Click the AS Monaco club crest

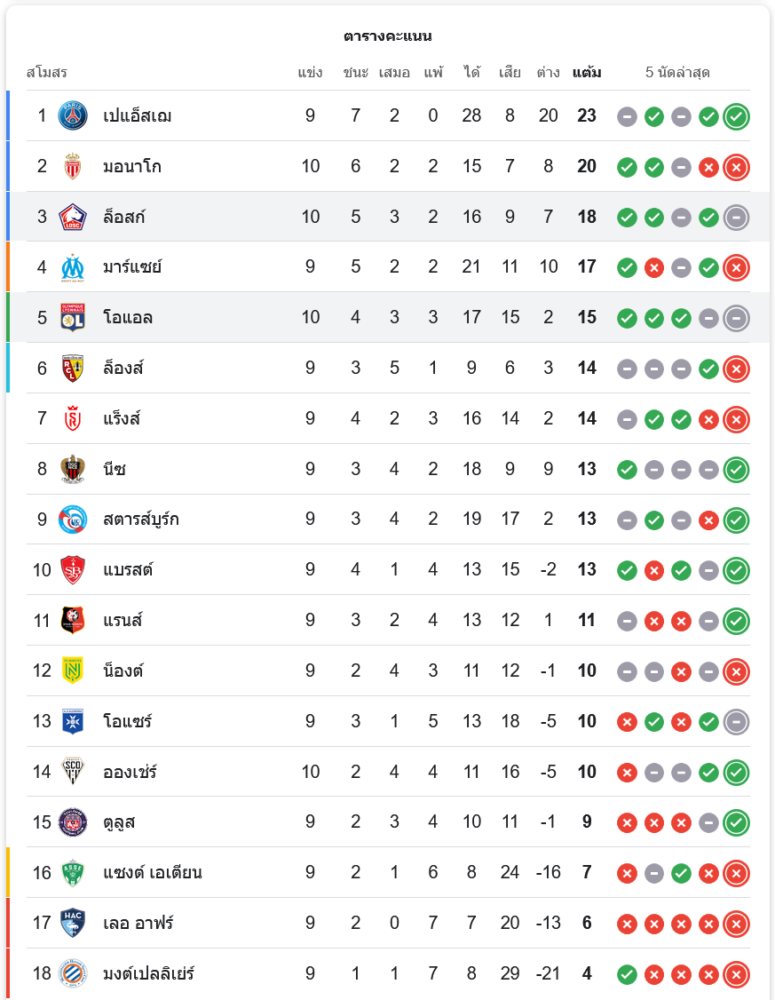coord(73,166)
